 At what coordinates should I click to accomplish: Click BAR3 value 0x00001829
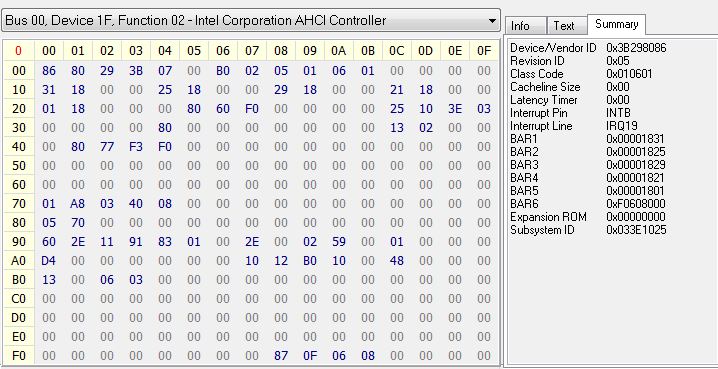[x=636, y=164]
